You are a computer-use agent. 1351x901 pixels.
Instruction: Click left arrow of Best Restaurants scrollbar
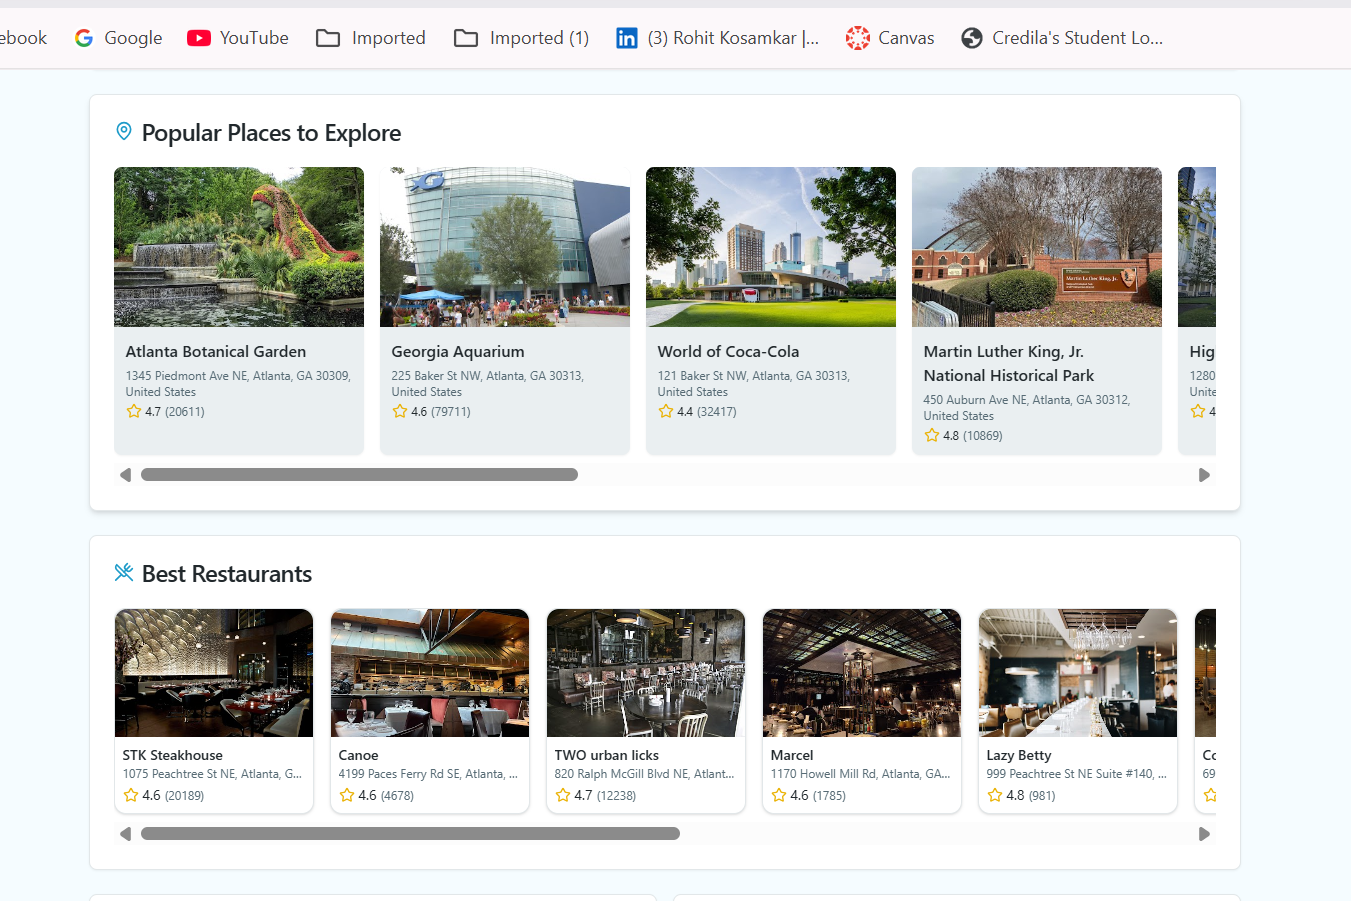click(125, 834)
